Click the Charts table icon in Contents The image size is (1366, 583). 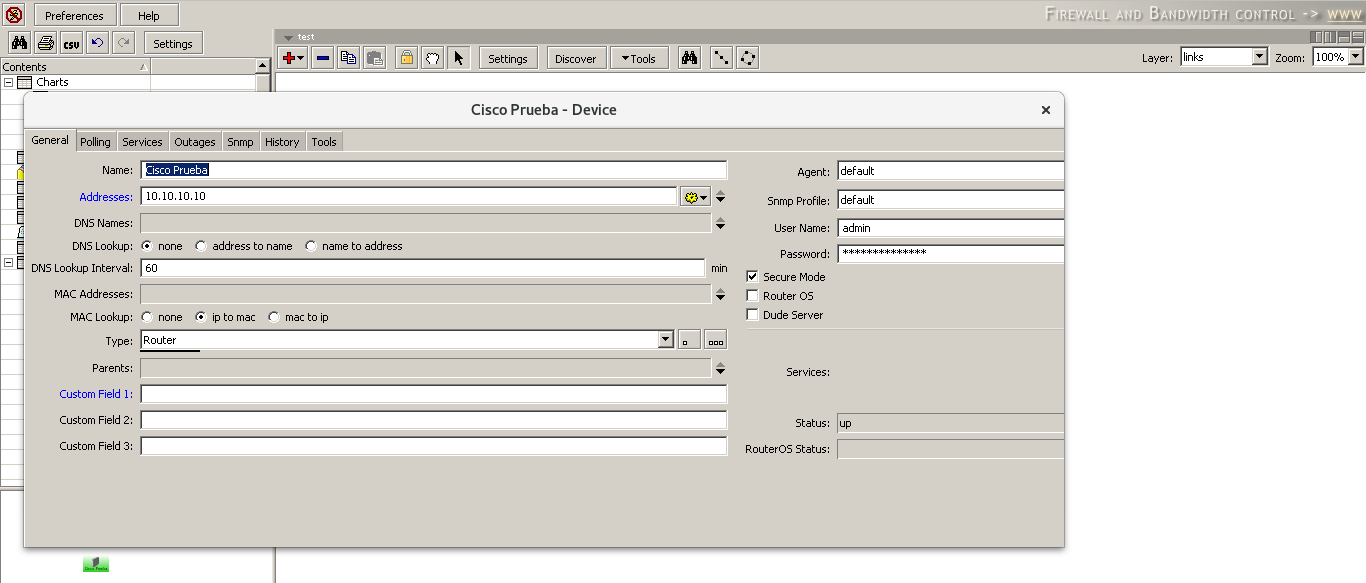pos(25,82)
